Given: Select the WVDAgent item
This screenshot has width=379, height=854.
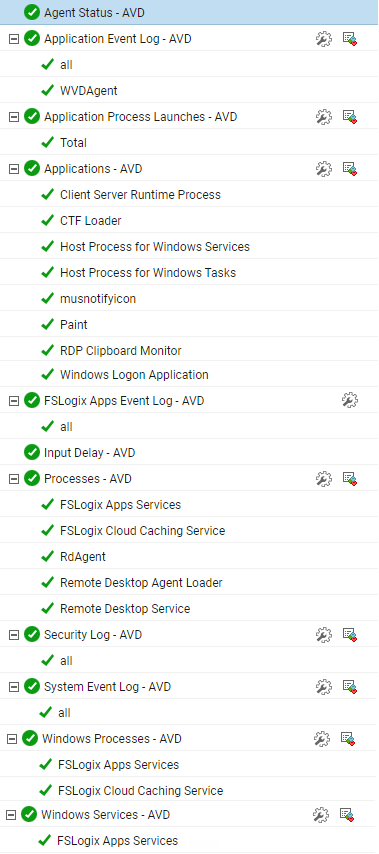Looking at the screenshot, I should [89, 90].
